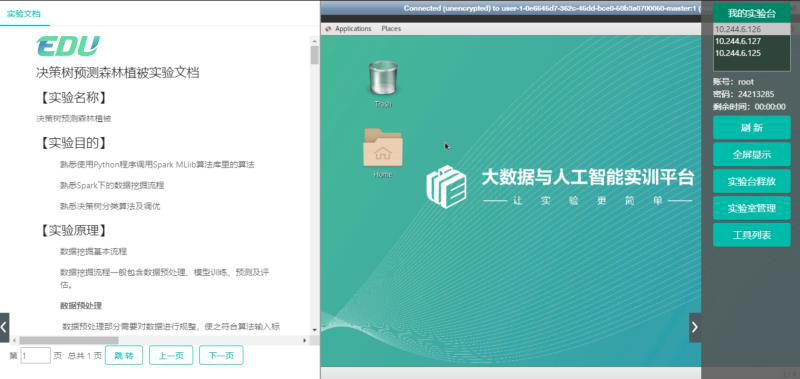Click the document horizontal scrollbar thumb
Viewport: 800px width, 379px height.
click(x=69, y=340)
